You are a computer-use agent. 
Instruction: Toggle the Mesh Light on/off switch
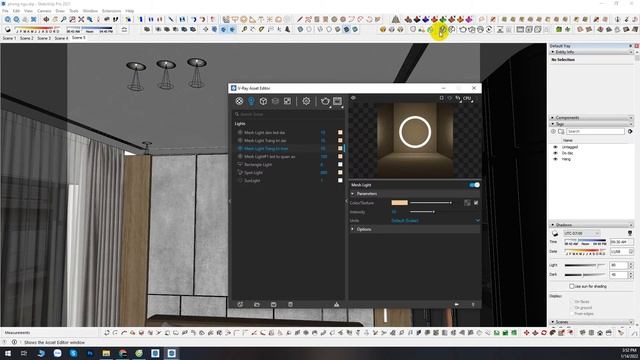474,185
